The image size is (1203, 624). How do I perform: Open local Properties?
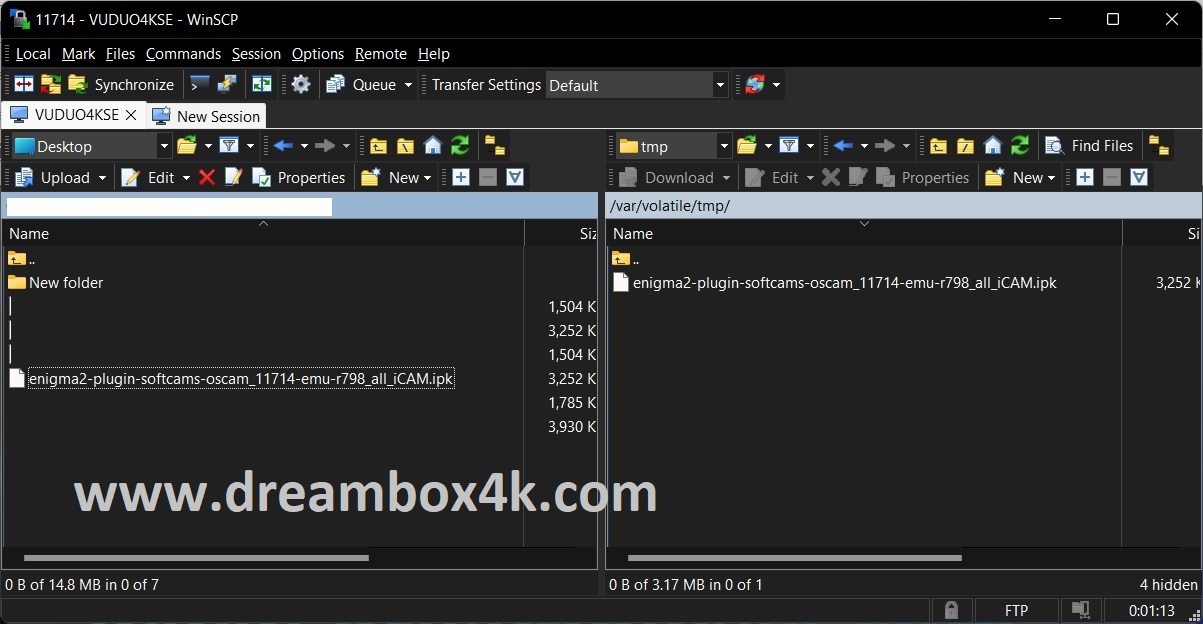click(299, 177)
